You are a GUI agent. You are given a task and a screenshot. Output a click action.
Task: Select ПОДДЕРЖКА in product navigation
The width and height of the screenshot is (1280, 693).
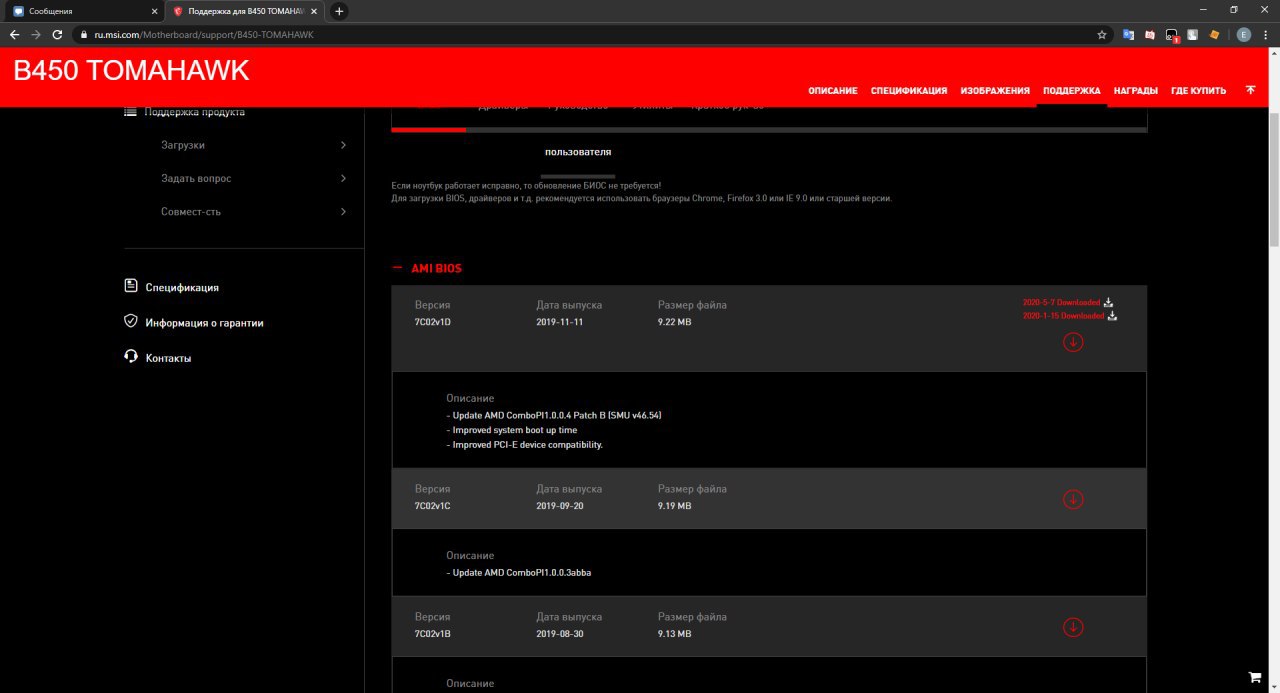pos(1072,91)
